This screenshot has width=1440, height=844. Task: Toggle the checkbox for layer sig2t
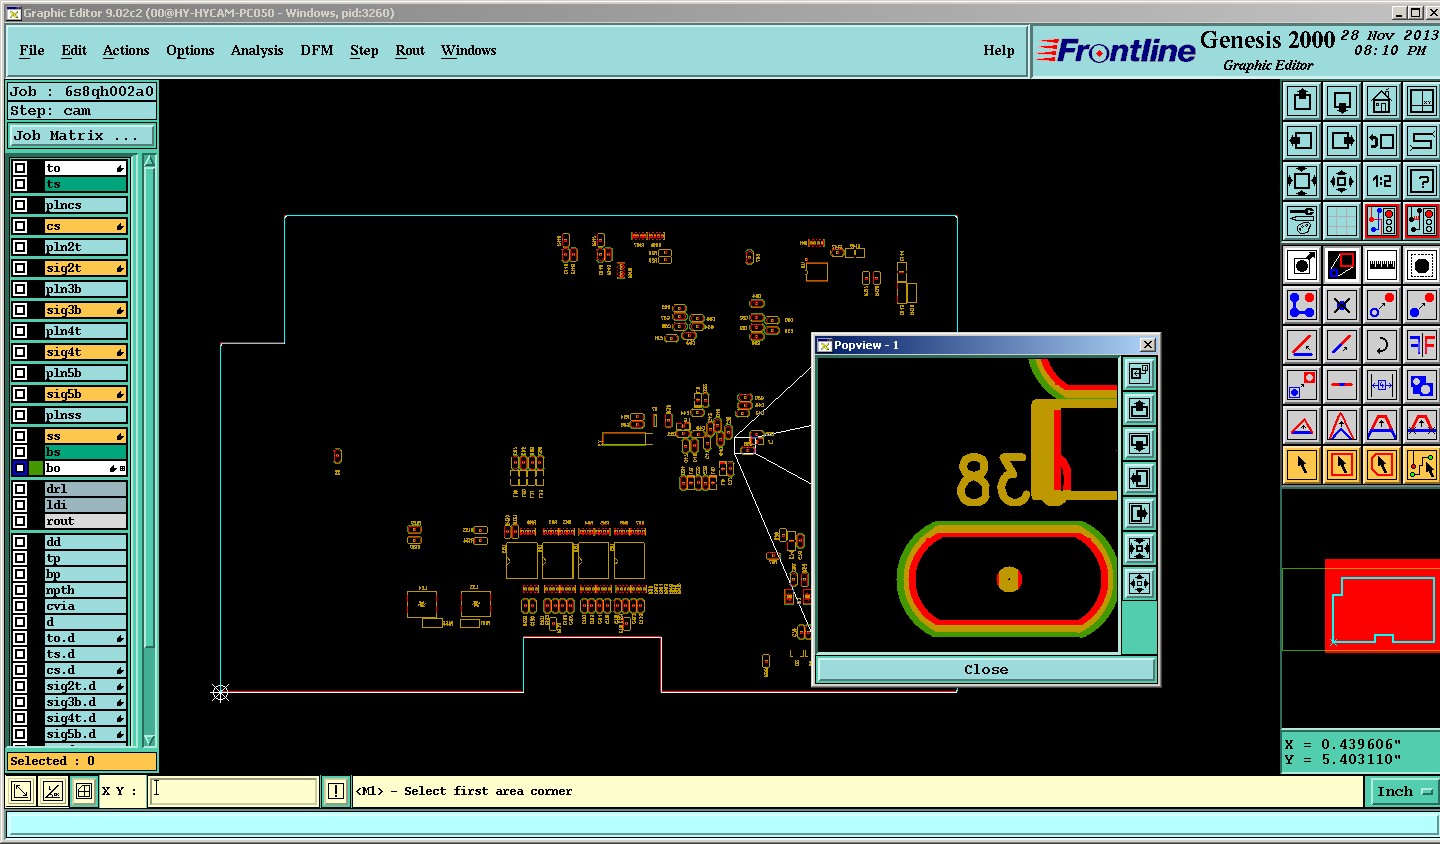(20, 268)
